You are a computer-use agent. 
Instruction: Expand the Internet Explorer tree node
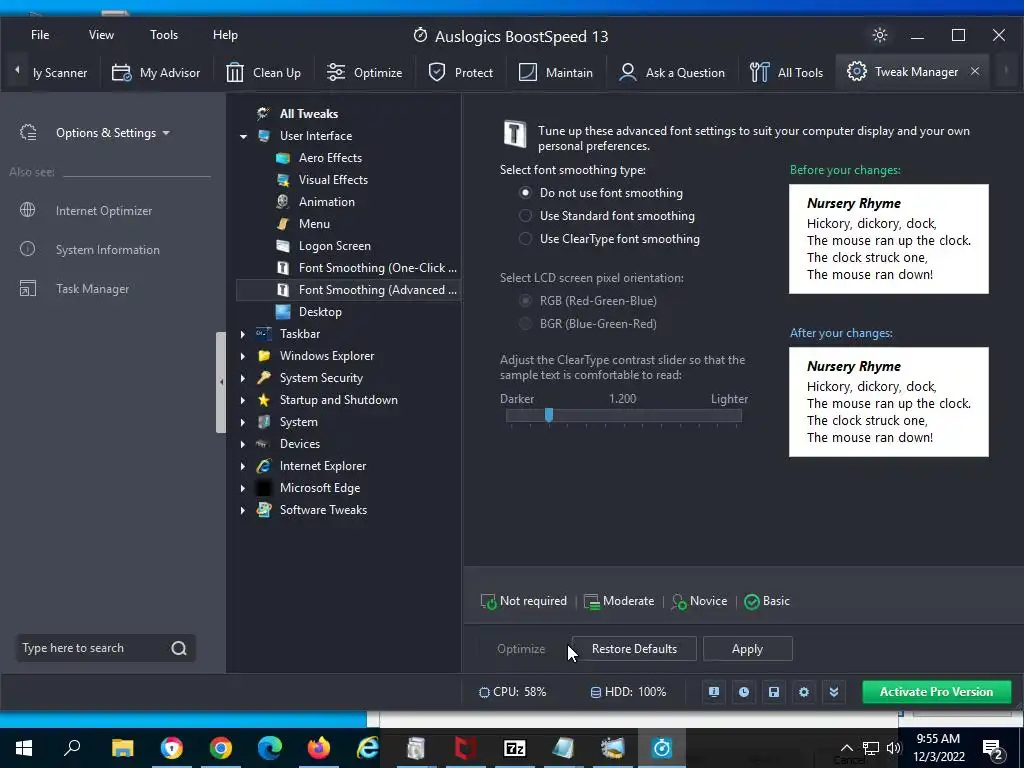243,466
